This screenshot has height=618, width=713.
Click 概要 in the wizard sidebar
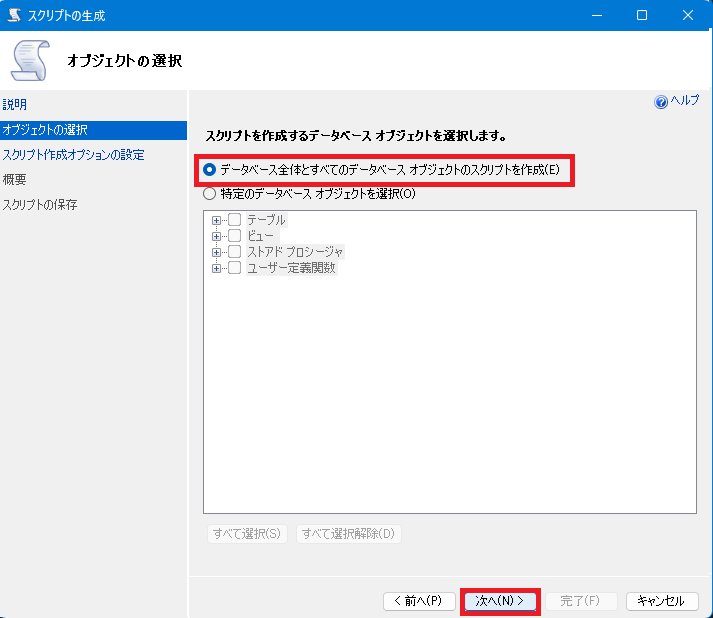15,180
